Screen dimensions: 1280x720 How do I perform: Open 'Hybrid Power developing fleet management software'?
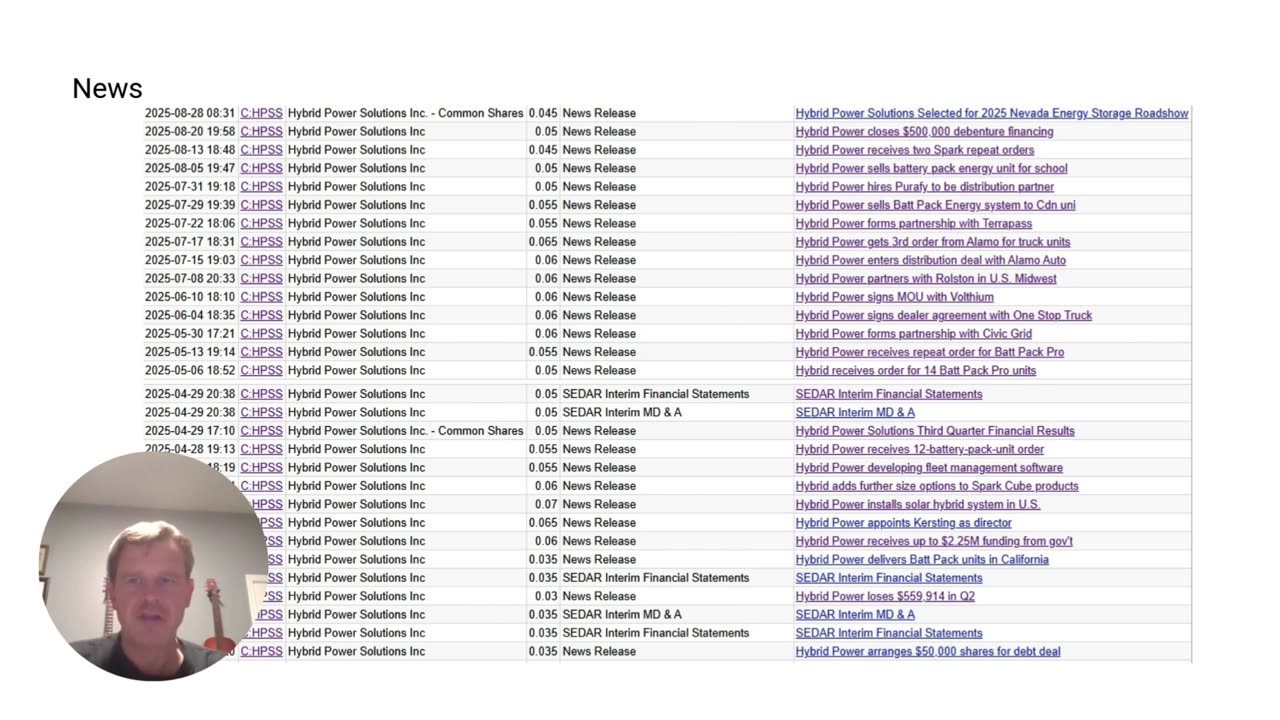tap(928, 467)
